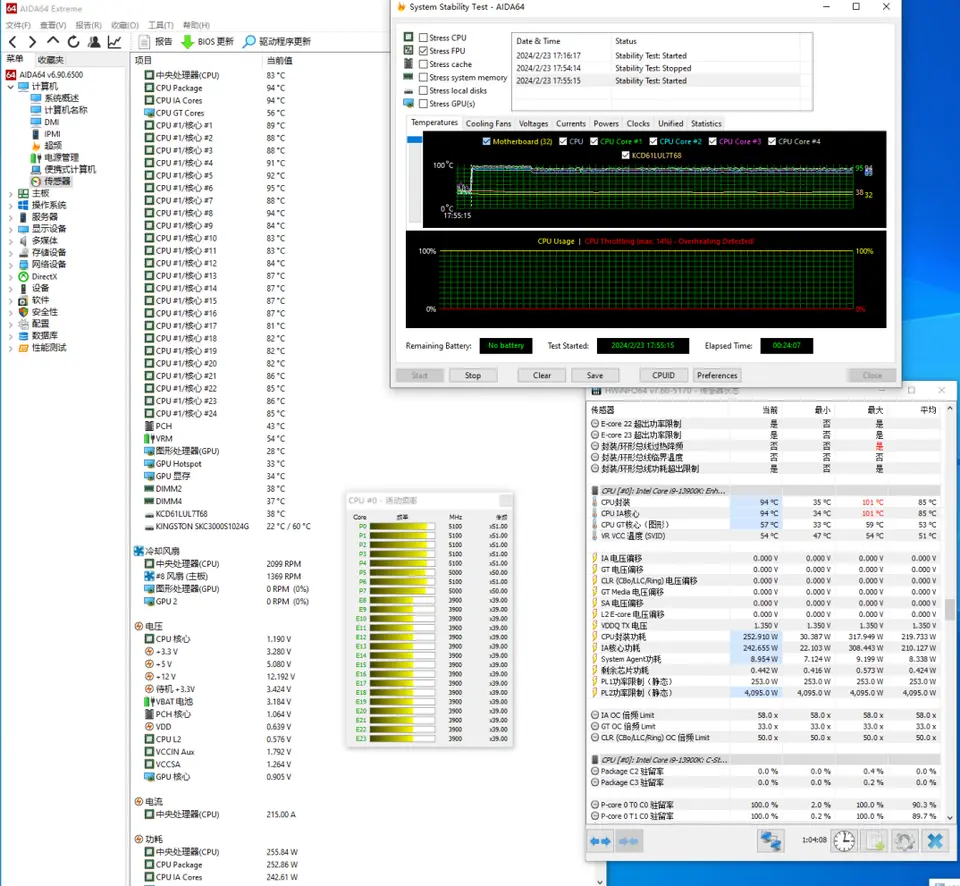Collapse the 计算机 tree node
Screen dimensions: 960x886
(10, 86)
